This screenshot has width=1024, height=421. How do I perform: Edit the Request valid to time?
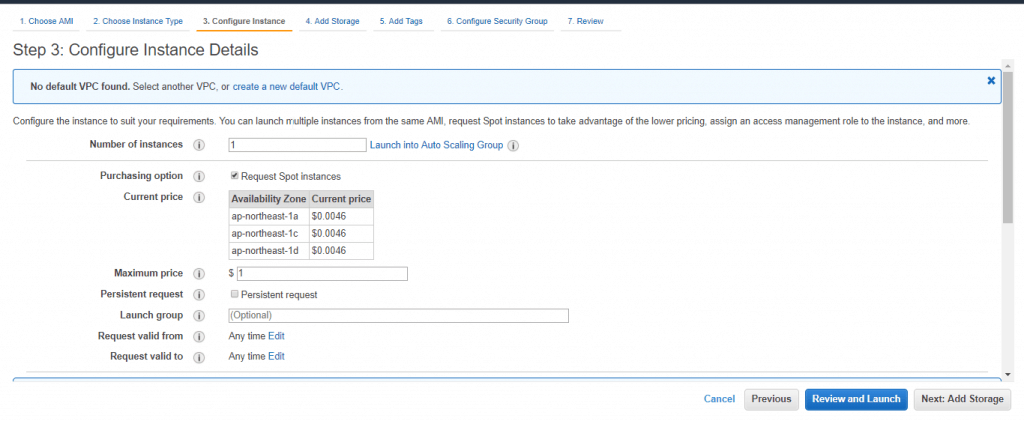coord(276,356)
